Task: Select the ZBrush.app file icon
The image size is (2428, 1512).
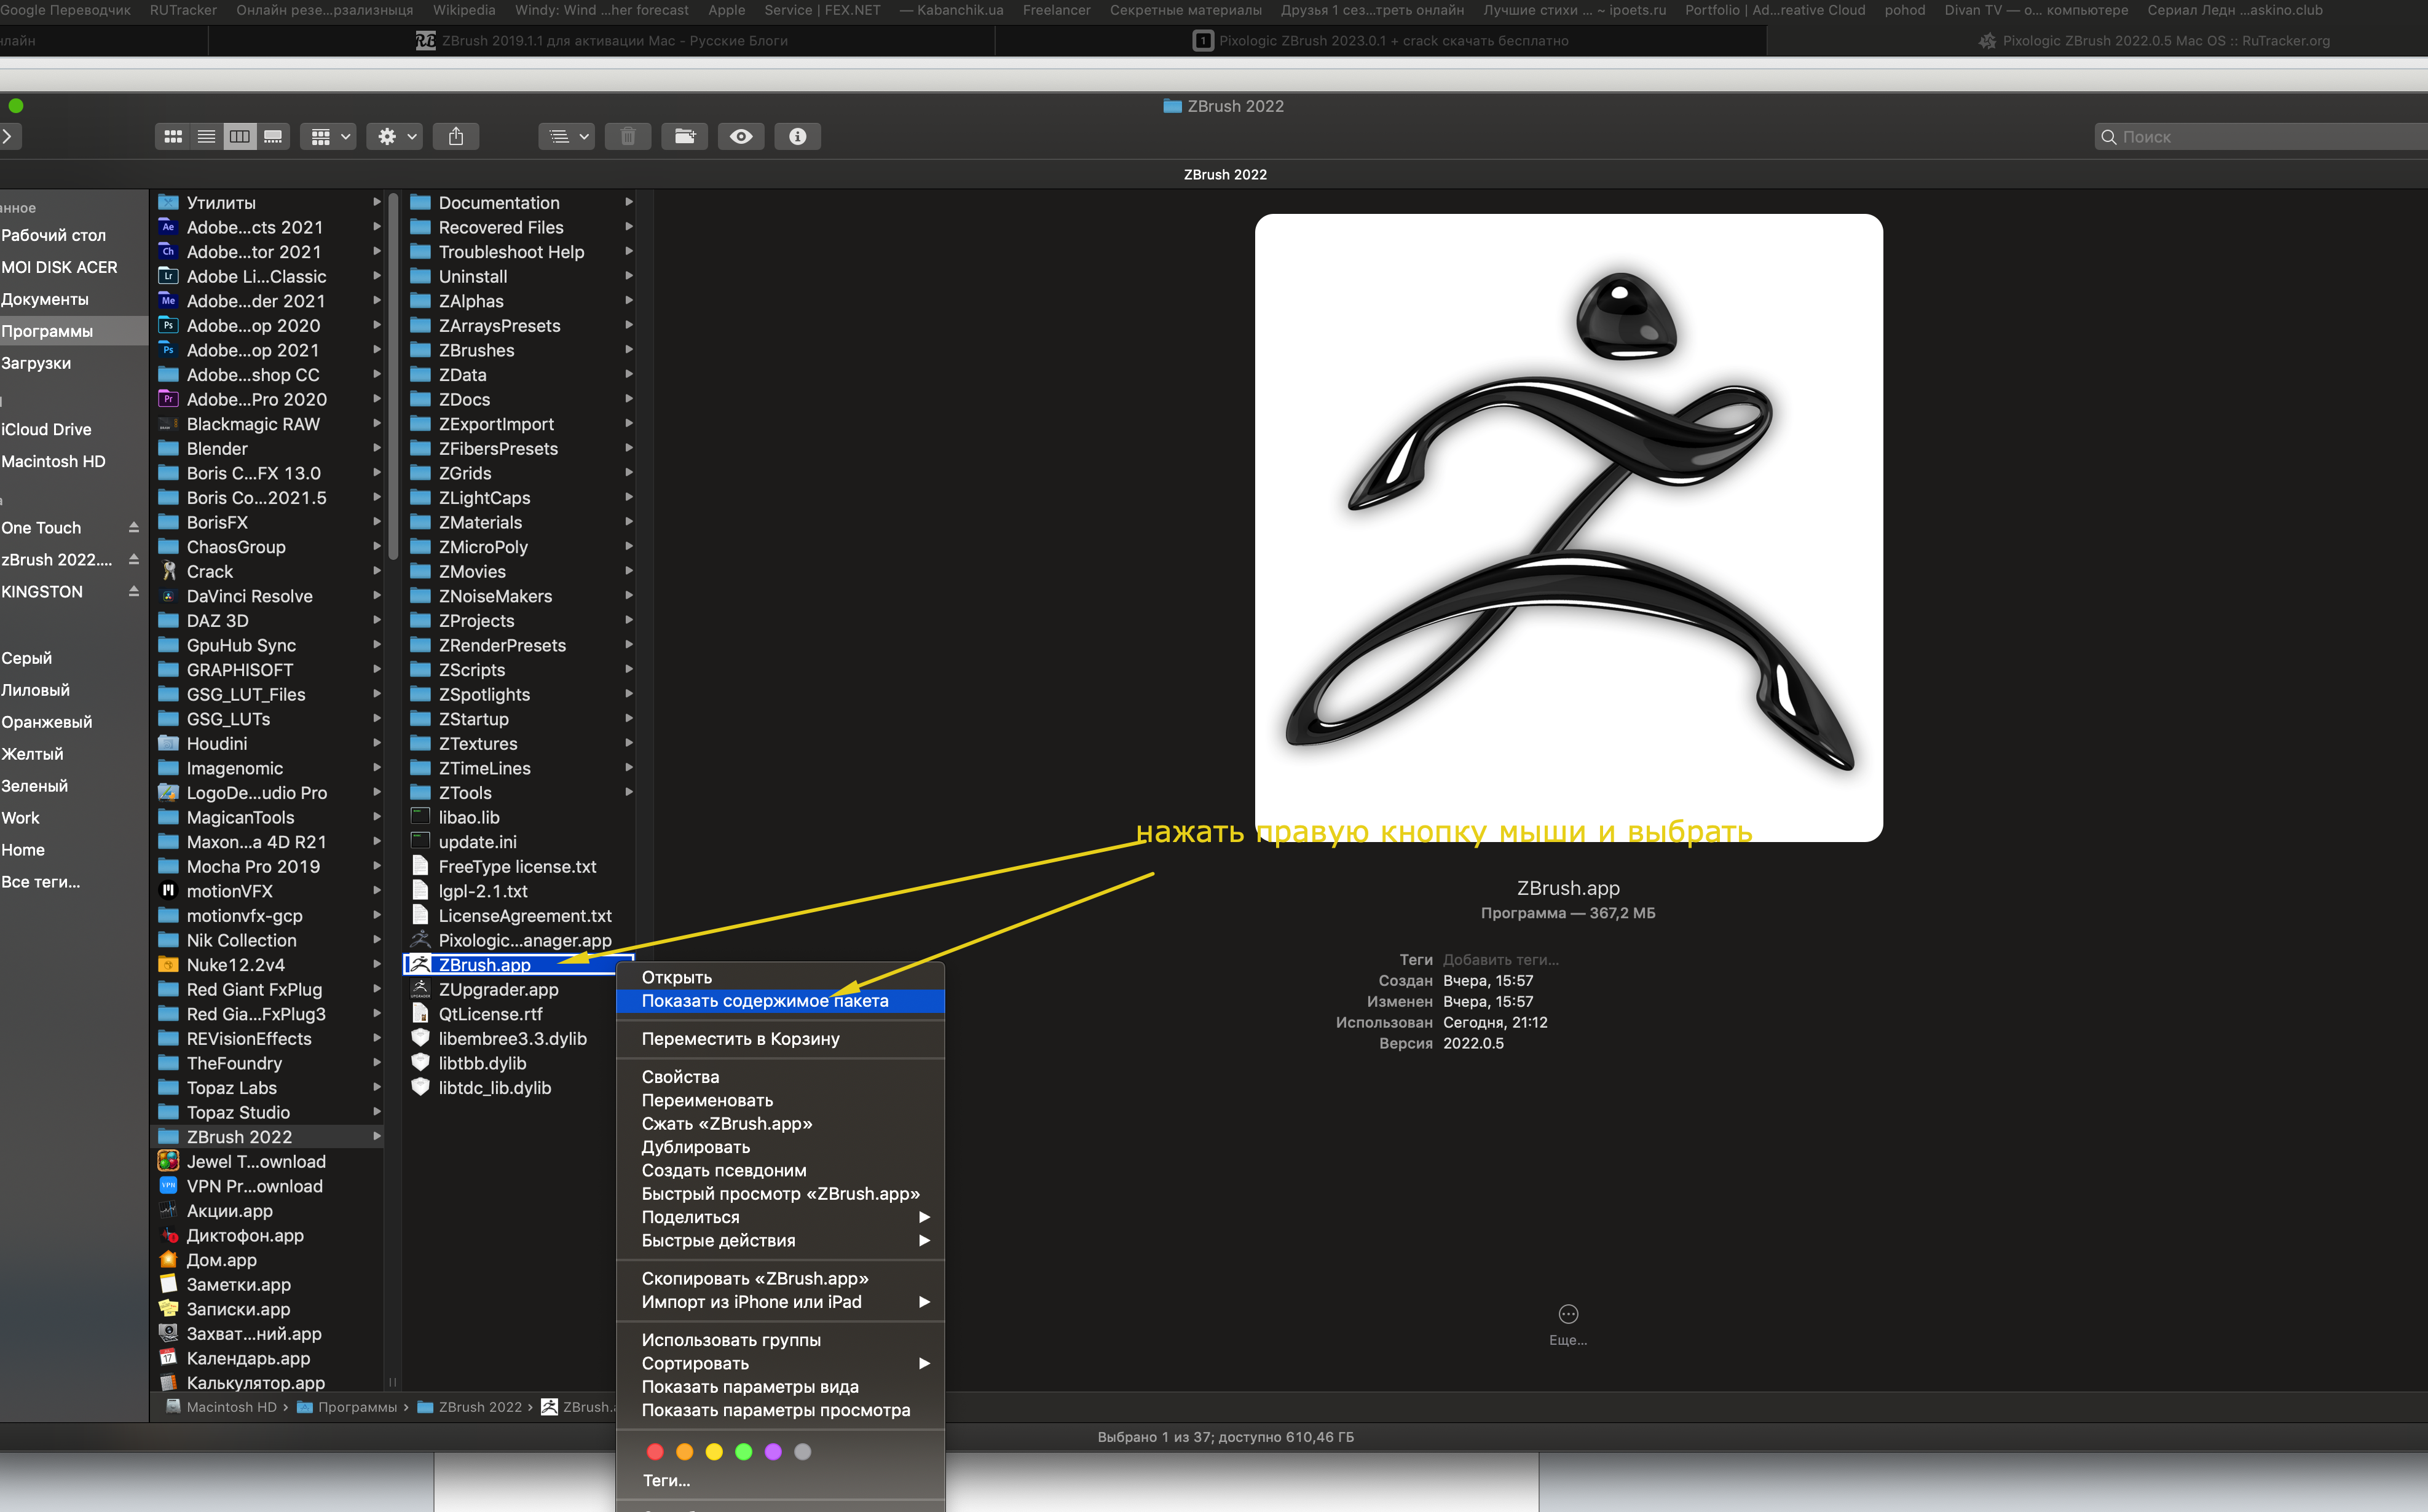Action: 421,964
